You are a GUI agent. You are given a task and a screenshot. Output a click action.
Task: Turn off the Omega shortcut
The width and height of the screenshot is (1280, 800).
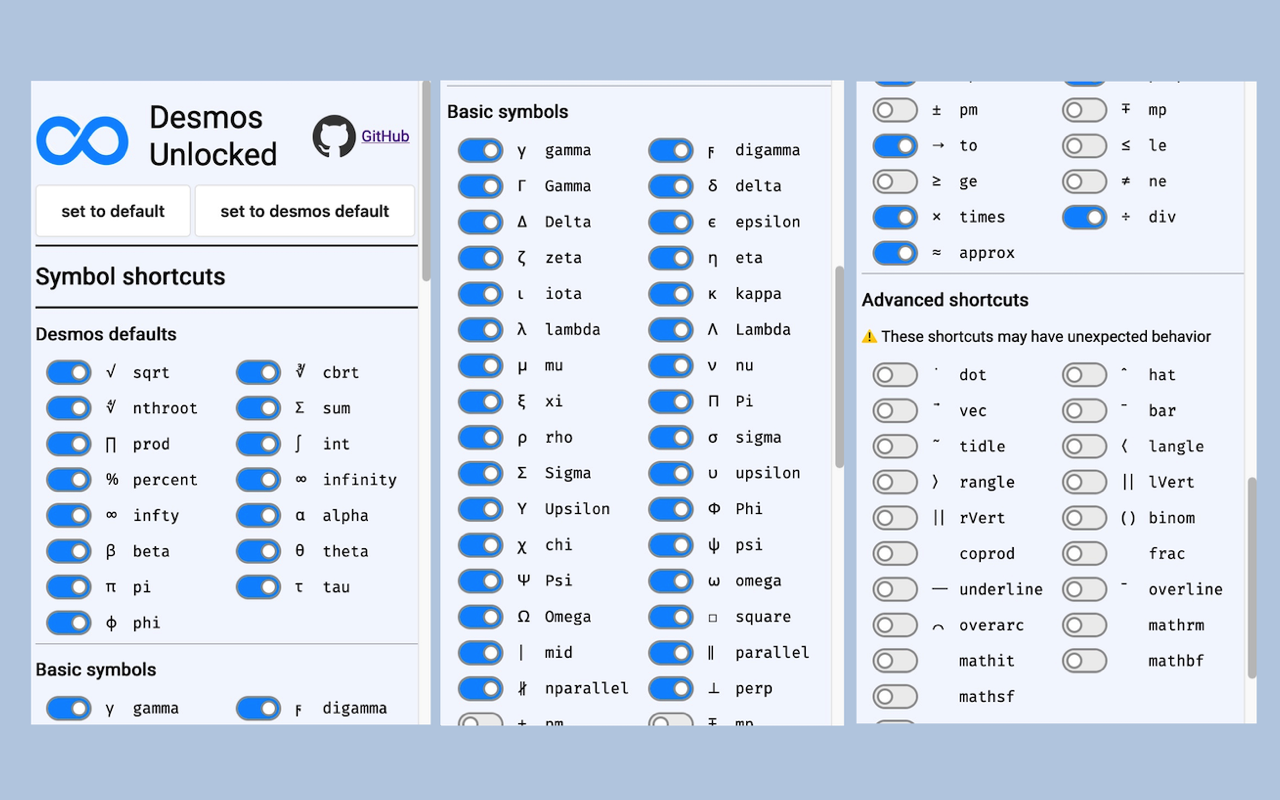click(480, 616)
